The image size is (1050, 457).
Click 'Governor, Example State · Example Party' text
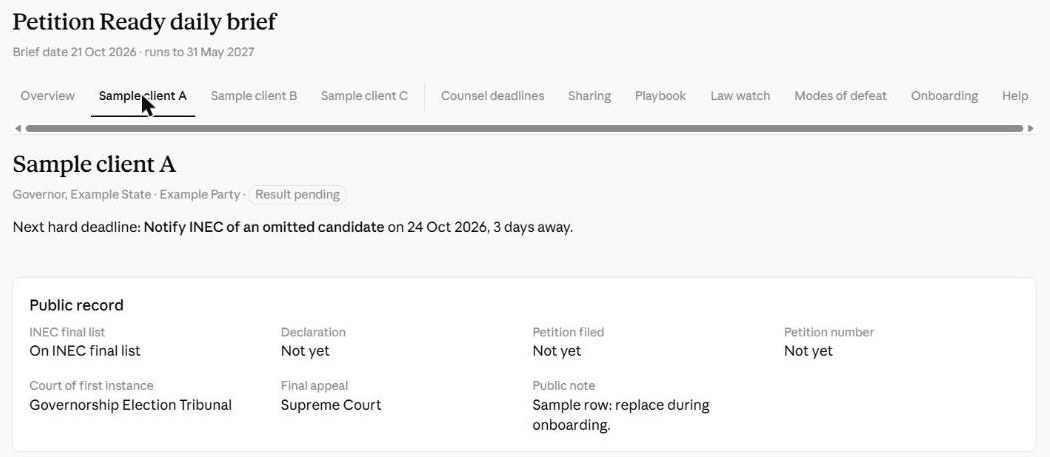coord(126,195)
